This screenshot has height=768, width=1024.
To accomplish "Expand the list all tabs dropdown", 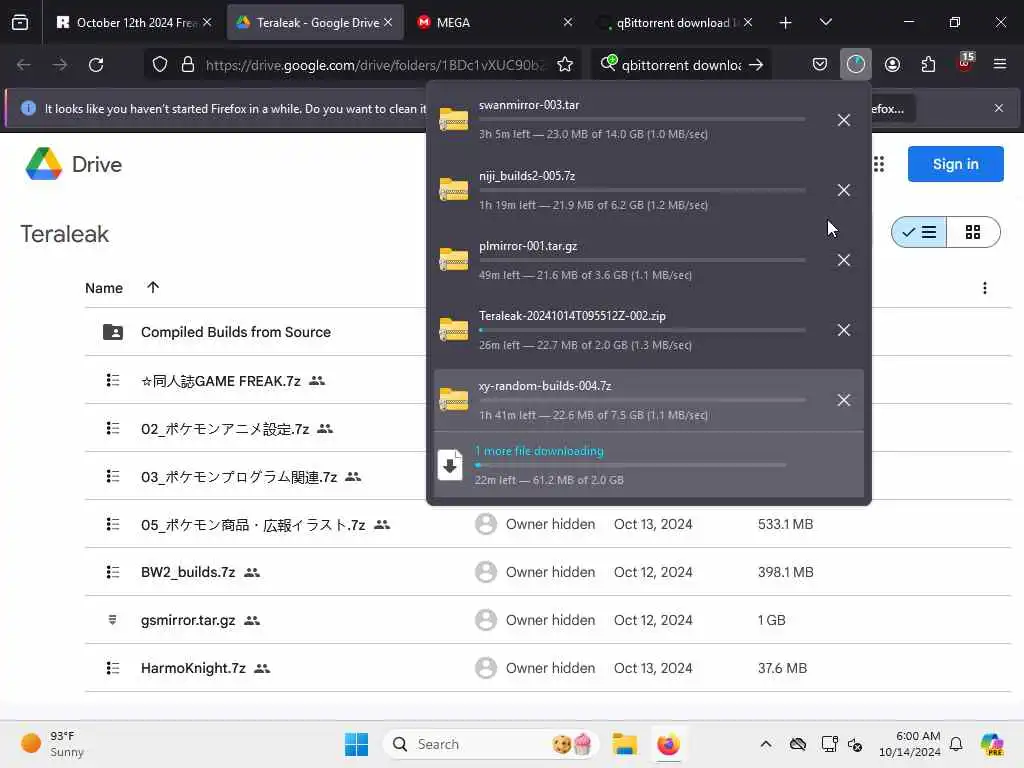I will point(825,22).
